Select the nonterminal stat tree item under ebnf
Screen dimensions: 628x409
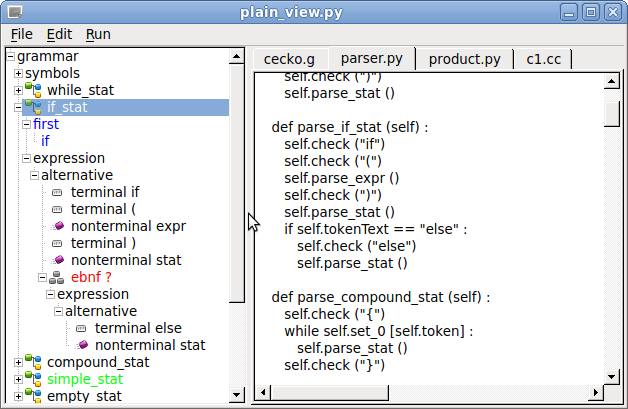point(150,345)
